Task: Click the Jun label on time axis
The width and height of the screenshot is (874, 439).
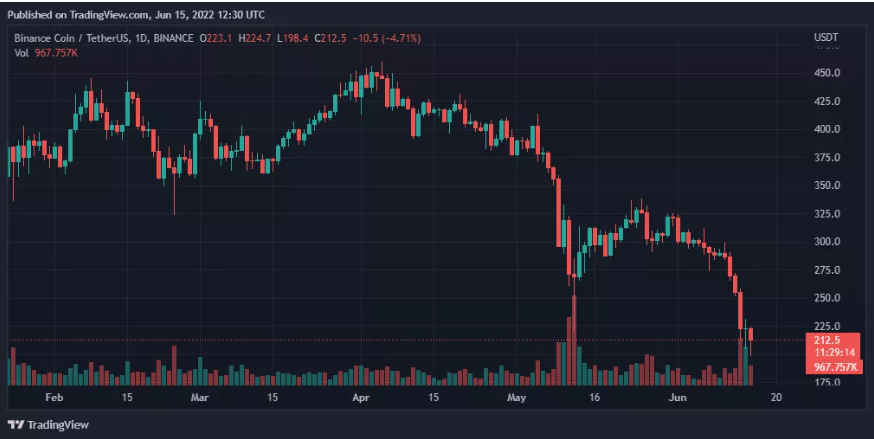Action: pos(675,397)
